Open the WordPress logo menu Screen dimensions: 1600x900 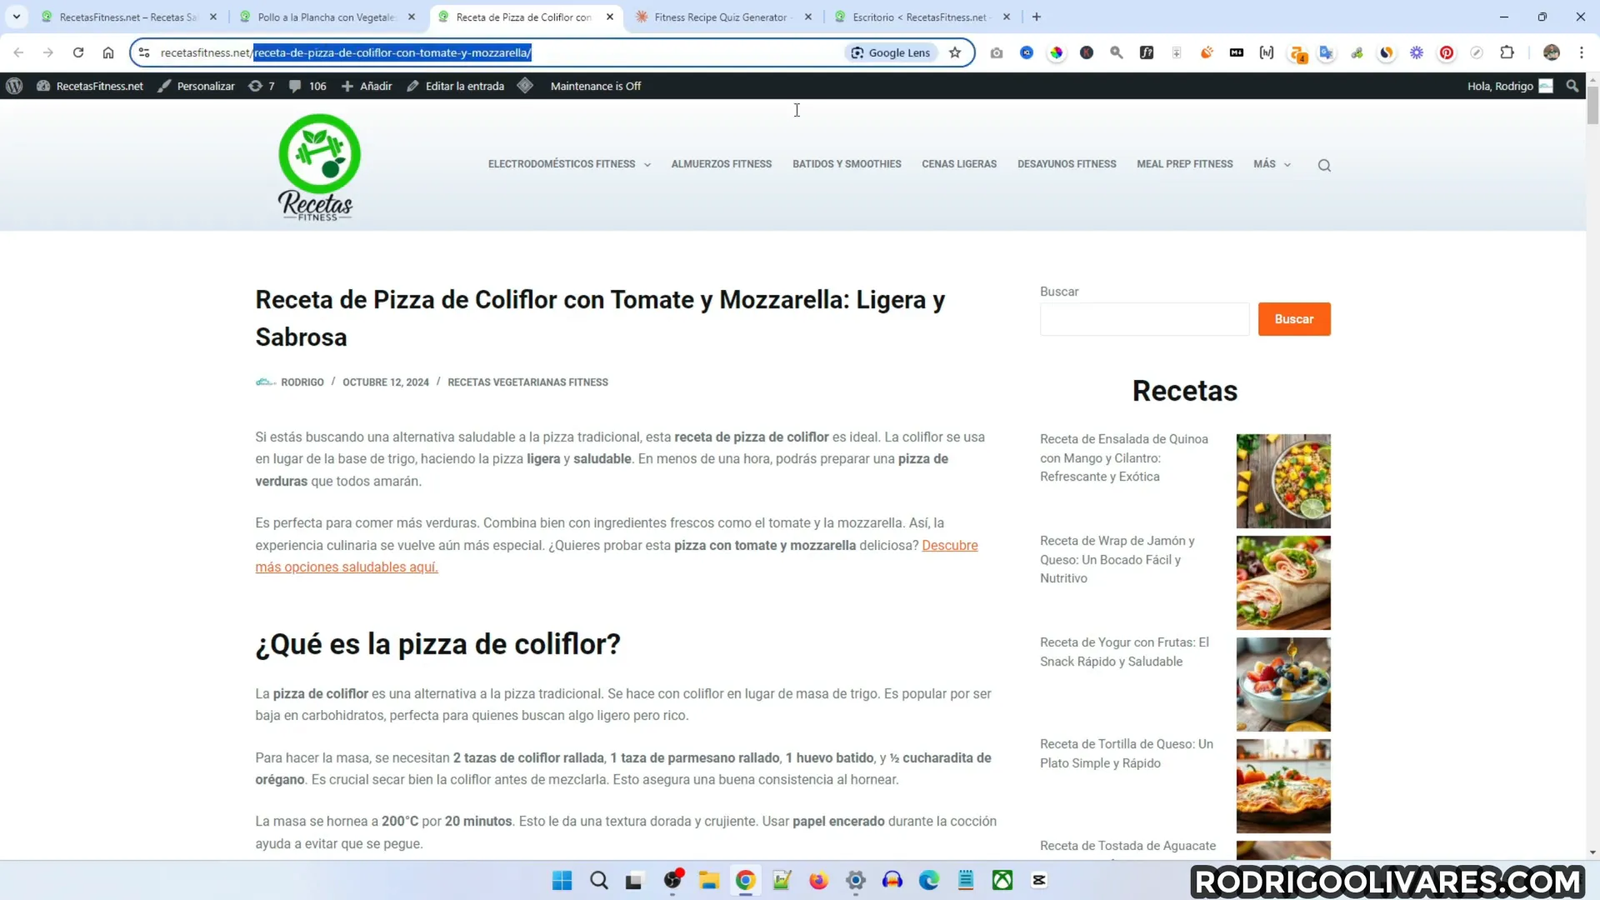pyautogui.click(x=13, y=86)
